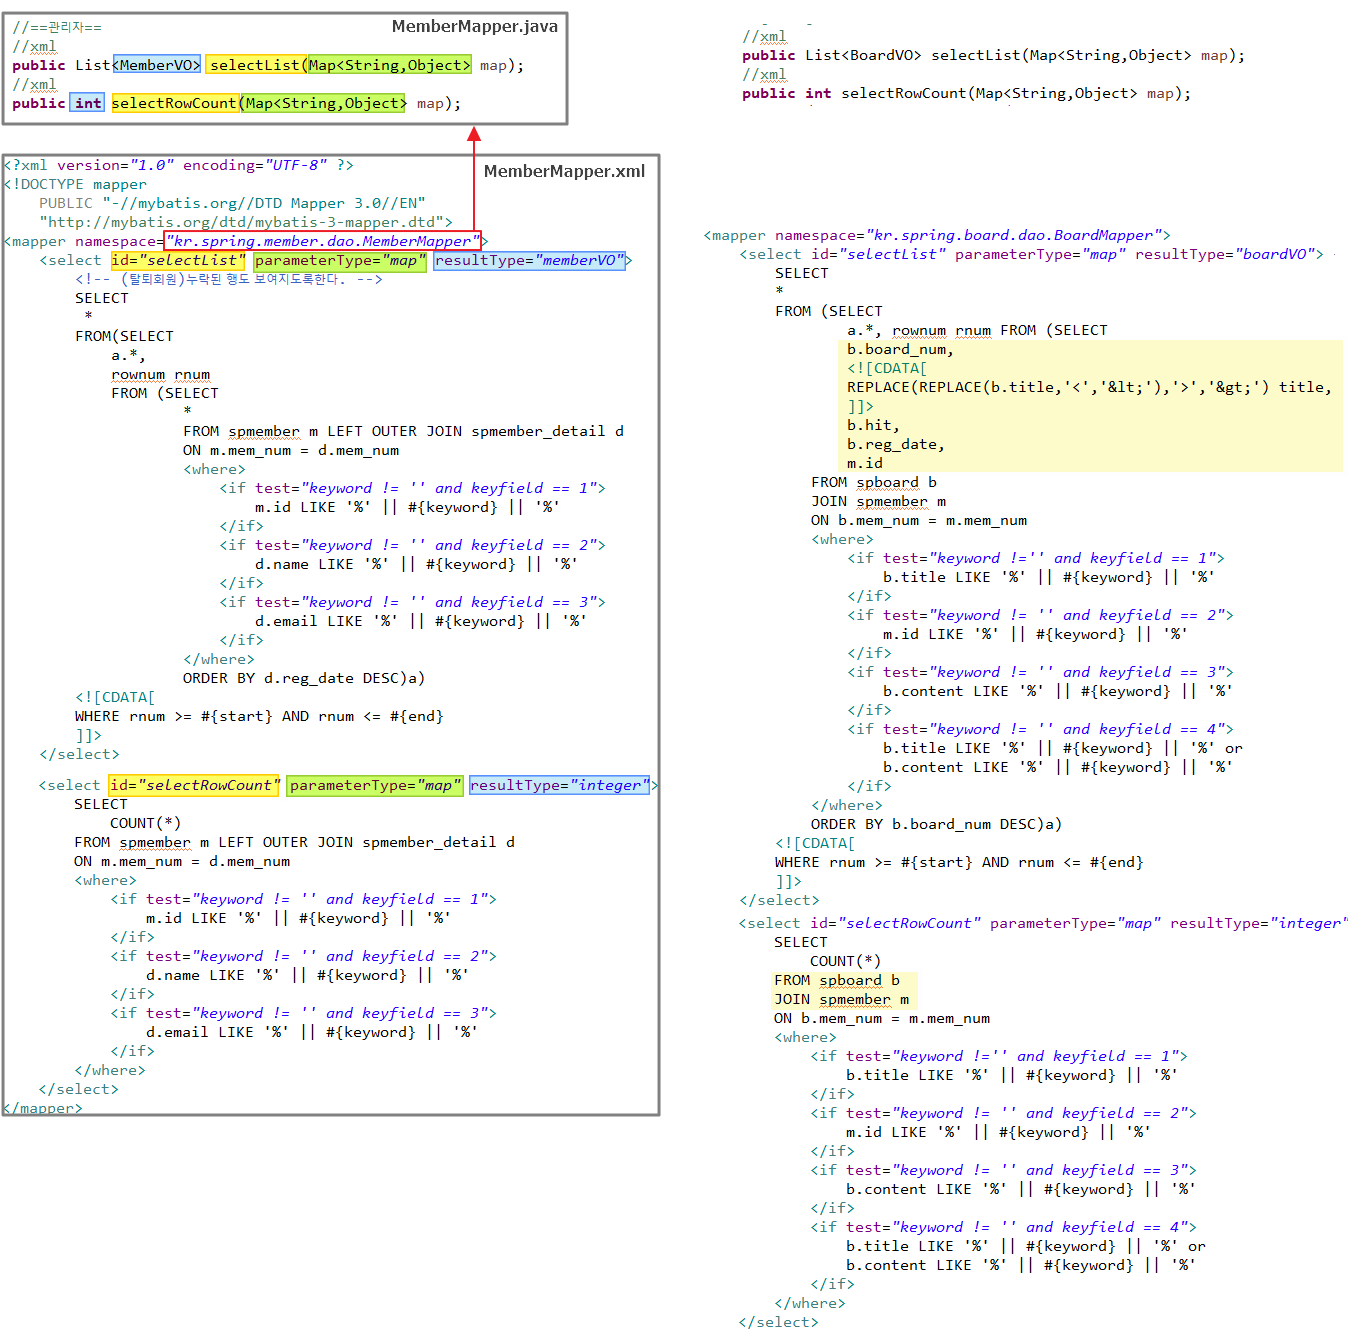Click highlighted MemberVO in MemberMapper.java
This screenshot has height=1342, width=1348.
point(157,65)
